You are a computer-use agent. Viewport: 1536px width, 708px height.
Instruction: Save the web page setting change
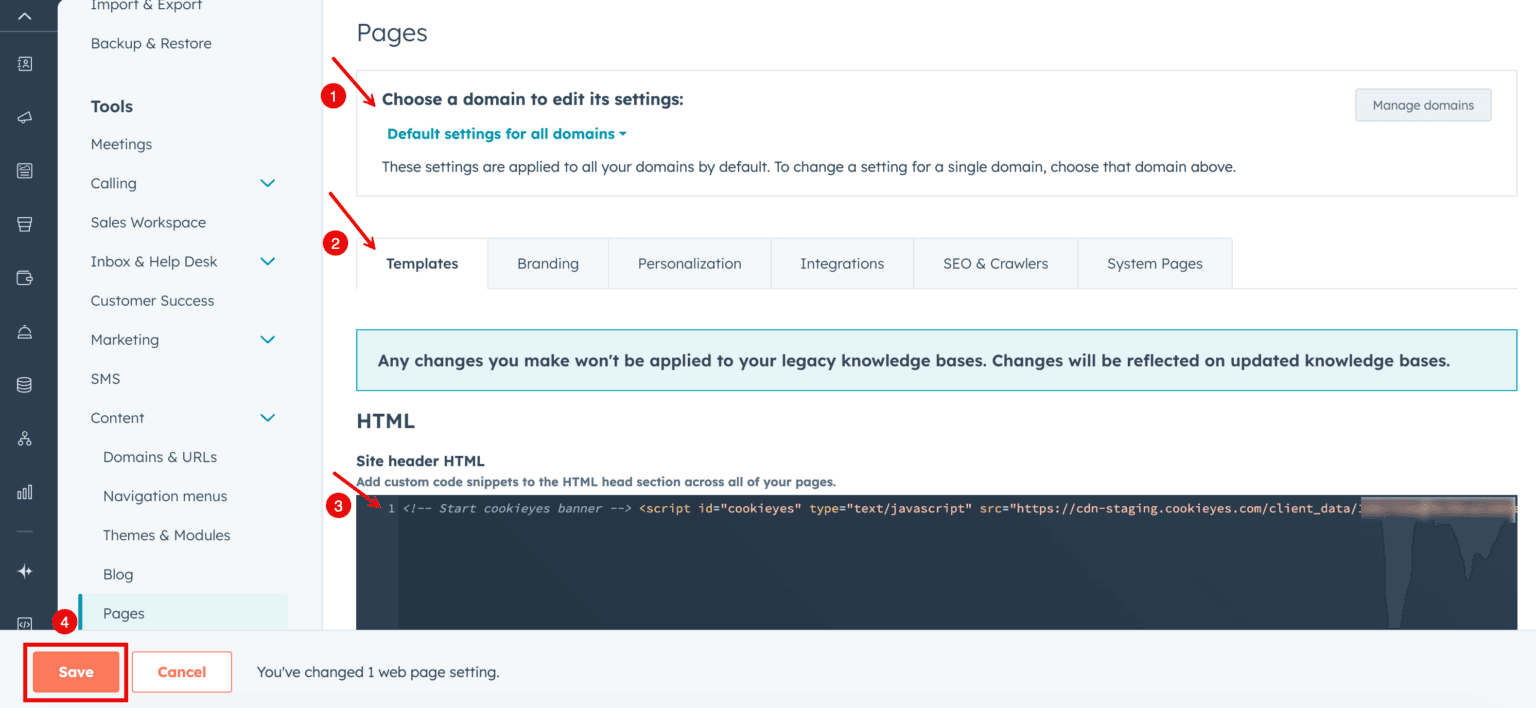pyautogui.click(x=76, y=672)
